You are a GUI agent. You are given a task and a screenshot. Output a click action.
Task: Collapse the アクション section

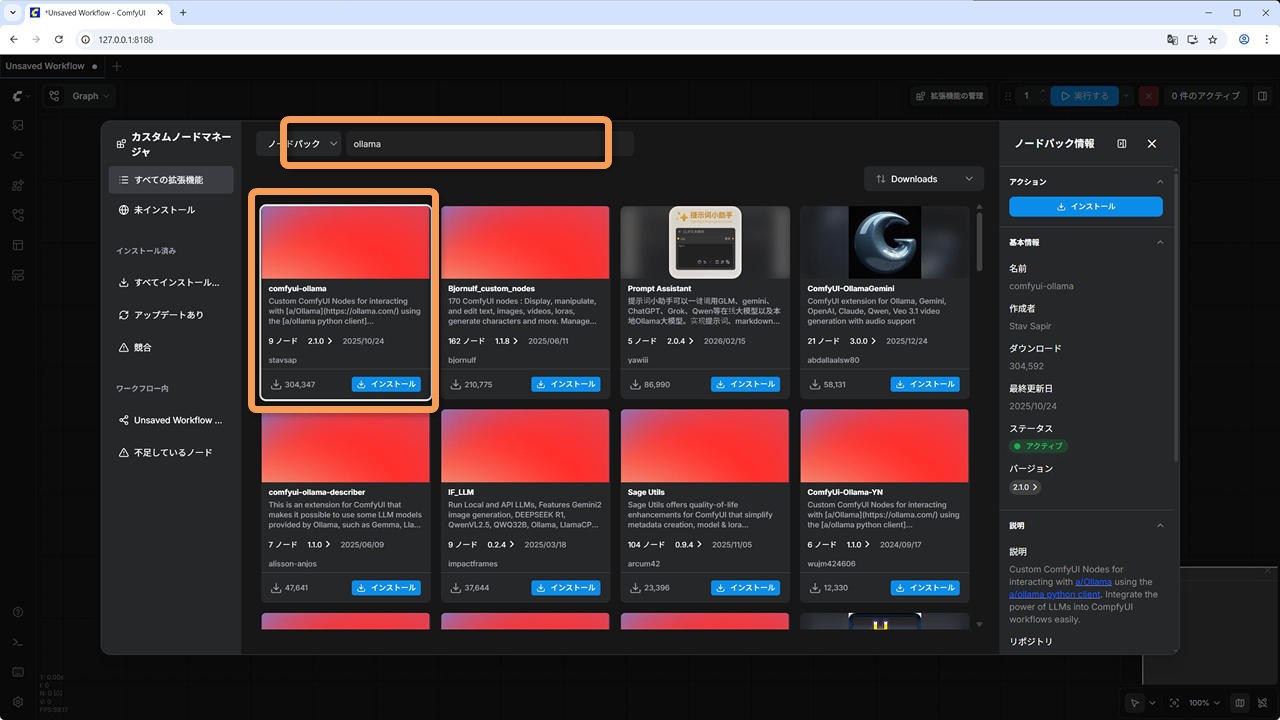pyautogui.click(x=1160, y=182)
